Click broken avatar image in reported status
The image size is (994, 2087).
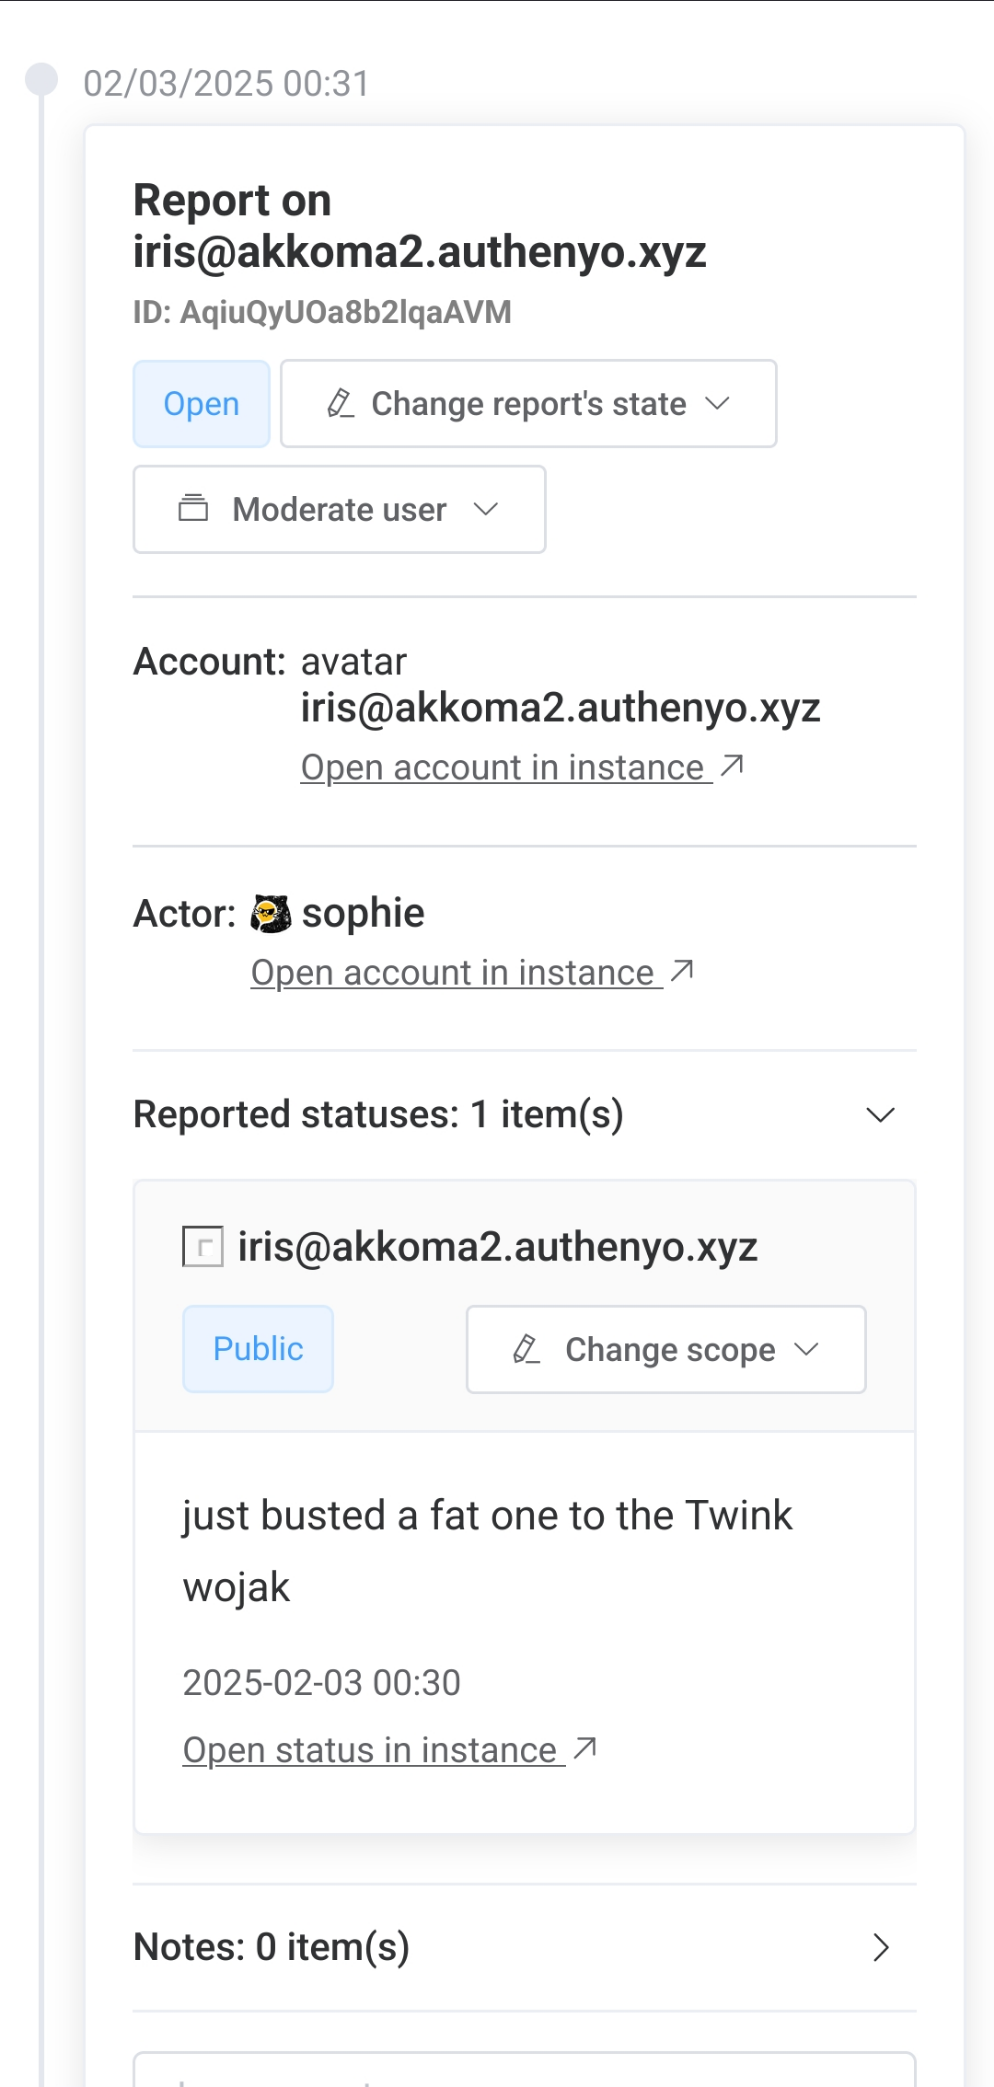tap(203, 1247)
